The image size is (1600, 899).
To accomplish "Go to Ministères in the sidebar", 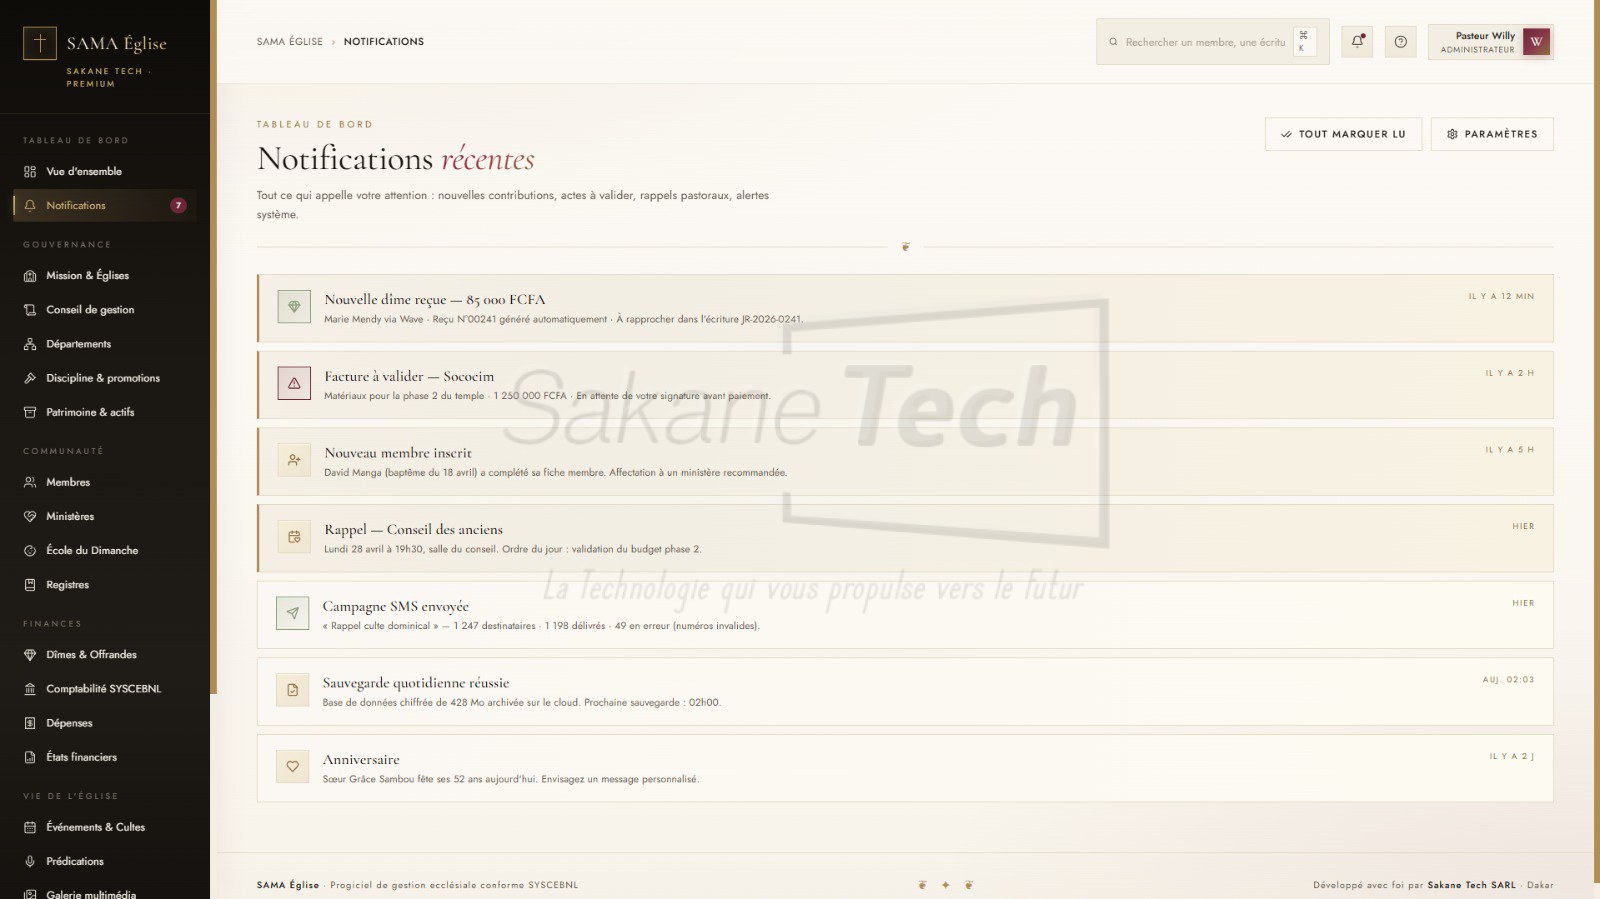I will 105,516.
